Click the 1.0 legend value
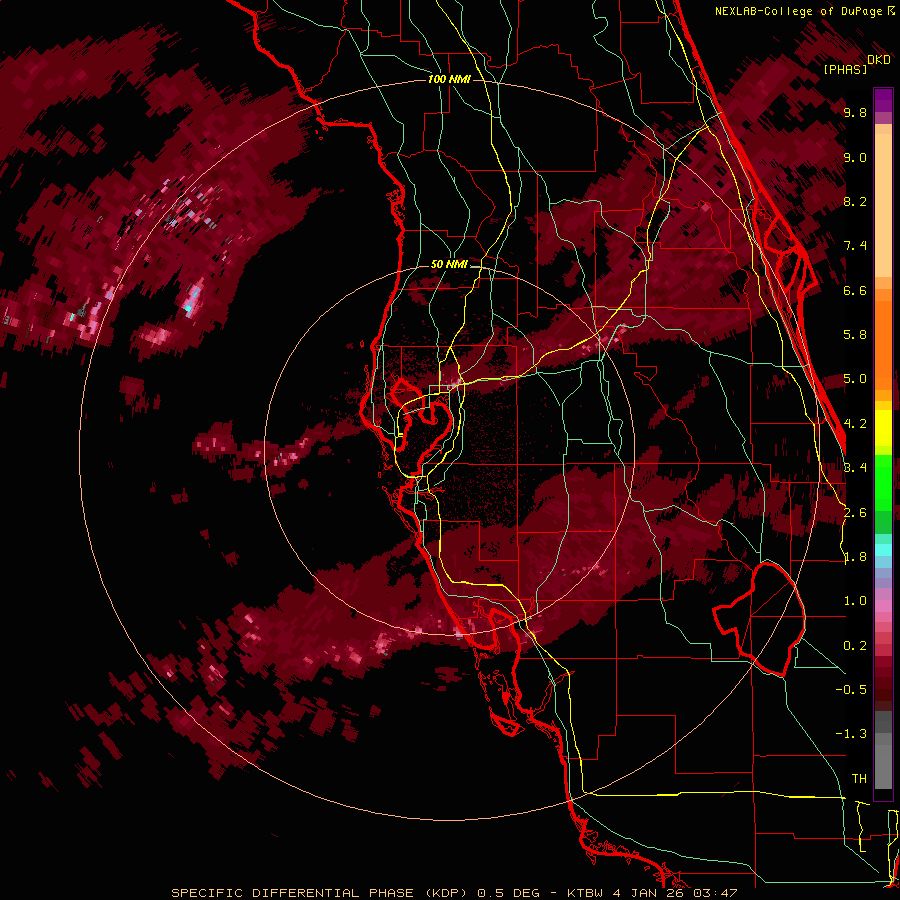The image size is (900, 900). [x=855, y=601]
